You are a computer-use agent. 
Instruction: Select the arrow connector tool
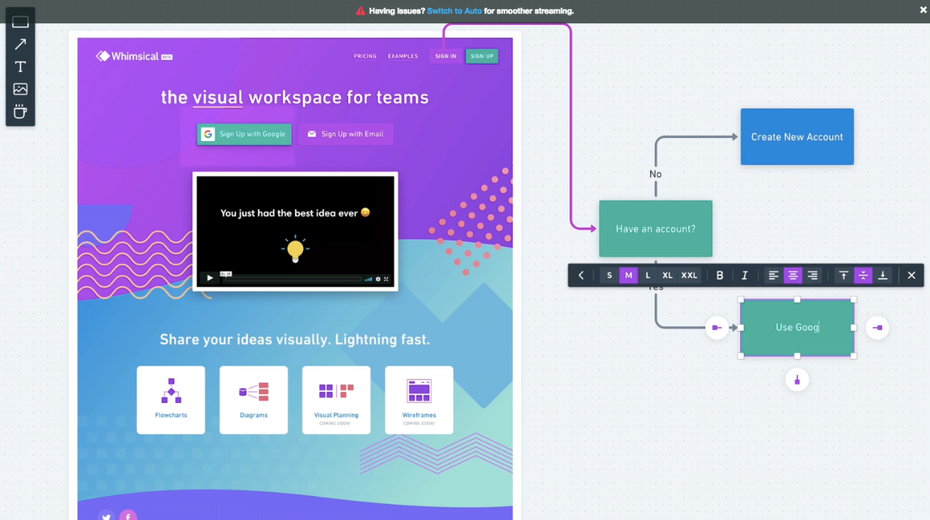[x=20, y=44]
